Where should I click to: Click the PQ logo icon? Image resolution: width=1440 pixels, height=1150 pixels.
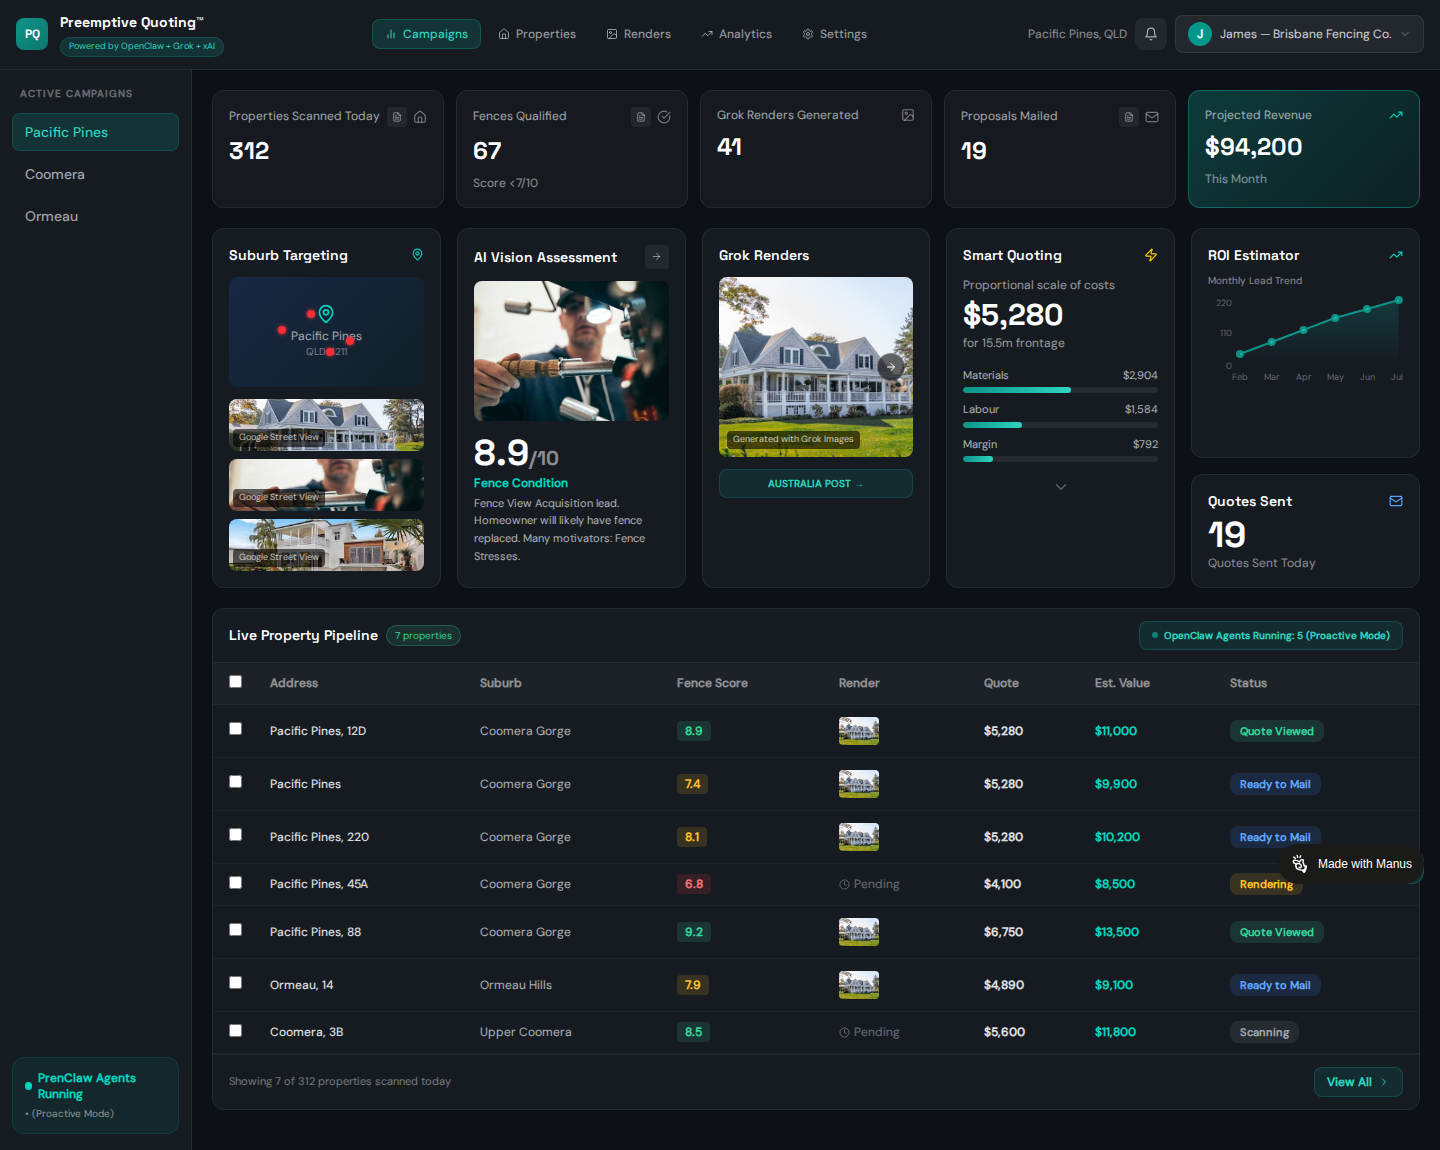click(32, 34)
